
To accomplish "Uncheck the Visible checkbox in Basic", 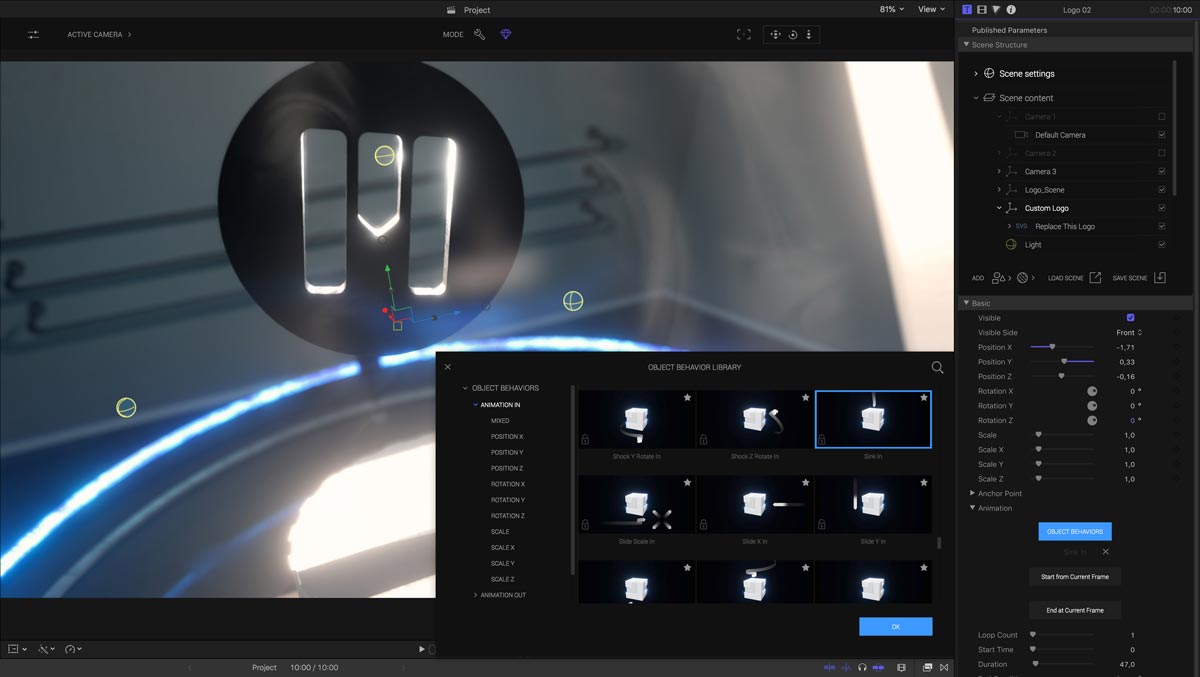I will [1131, 318].
